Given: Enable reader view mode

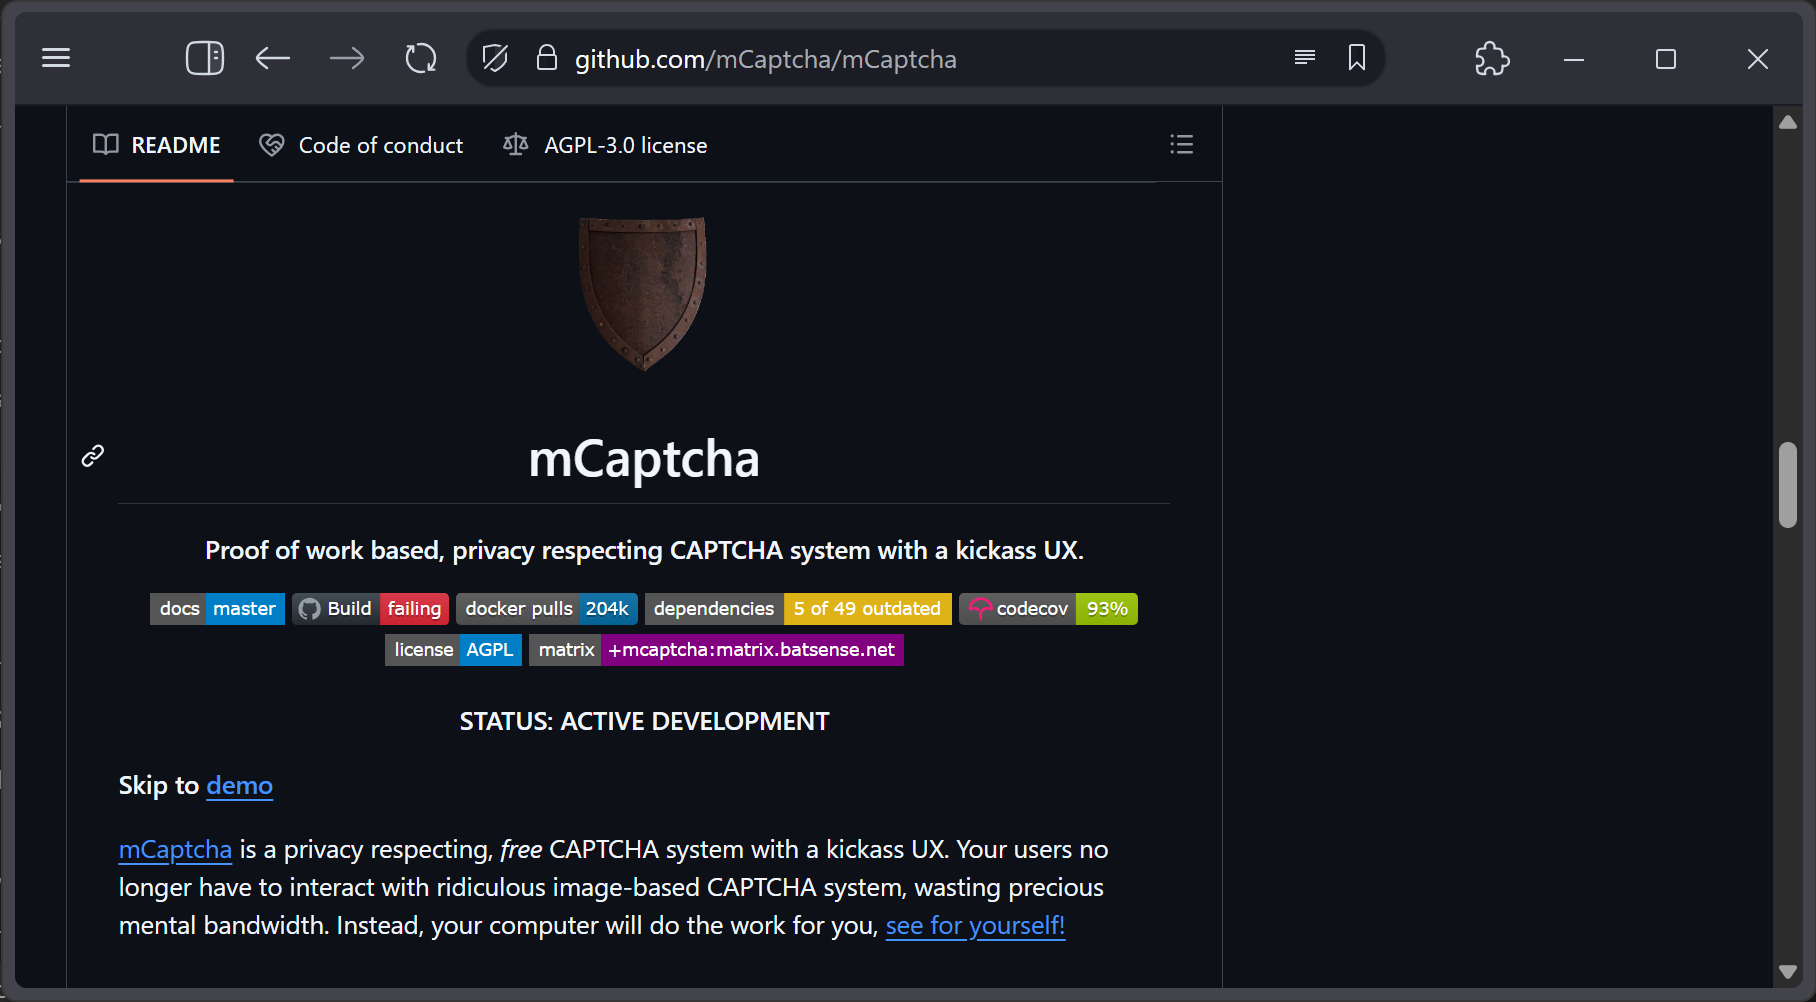Looking at the screenshot, I should pos(1304,58).
